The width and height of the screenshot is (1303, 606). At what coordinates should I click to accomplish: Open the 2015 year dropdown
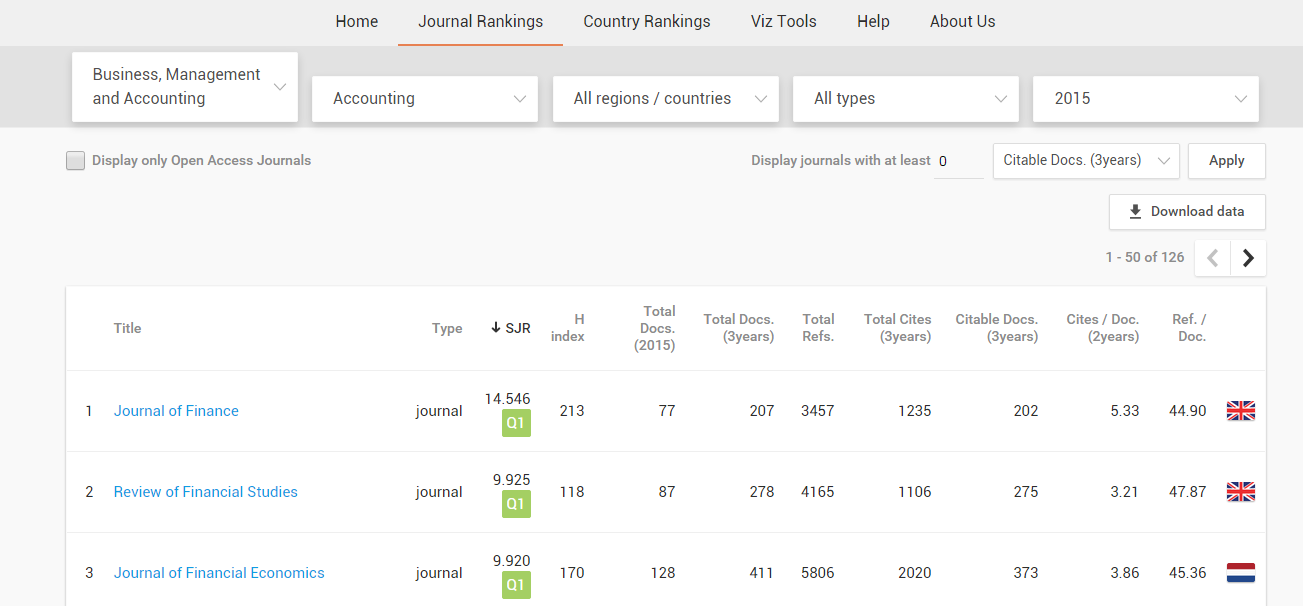[x=1146, y=99]
